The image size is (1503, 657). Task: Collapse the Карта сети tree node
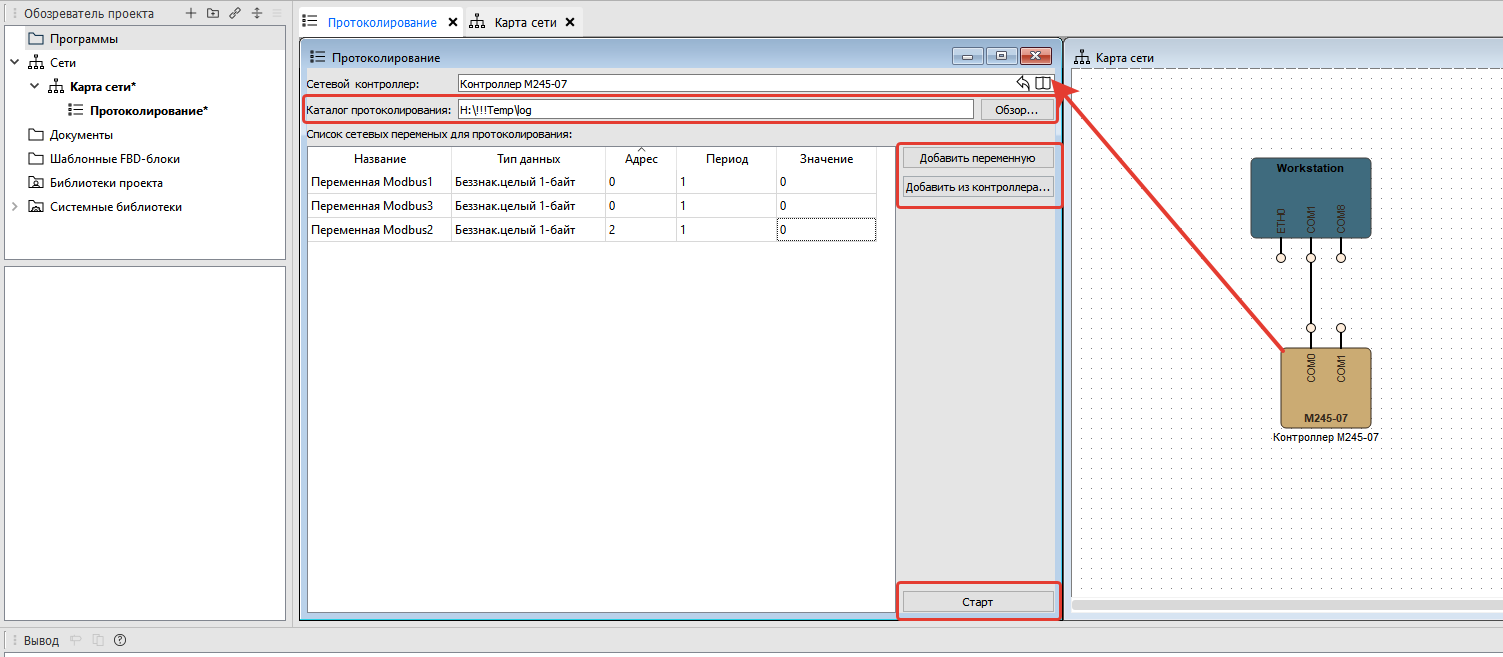tap(35, 87)
